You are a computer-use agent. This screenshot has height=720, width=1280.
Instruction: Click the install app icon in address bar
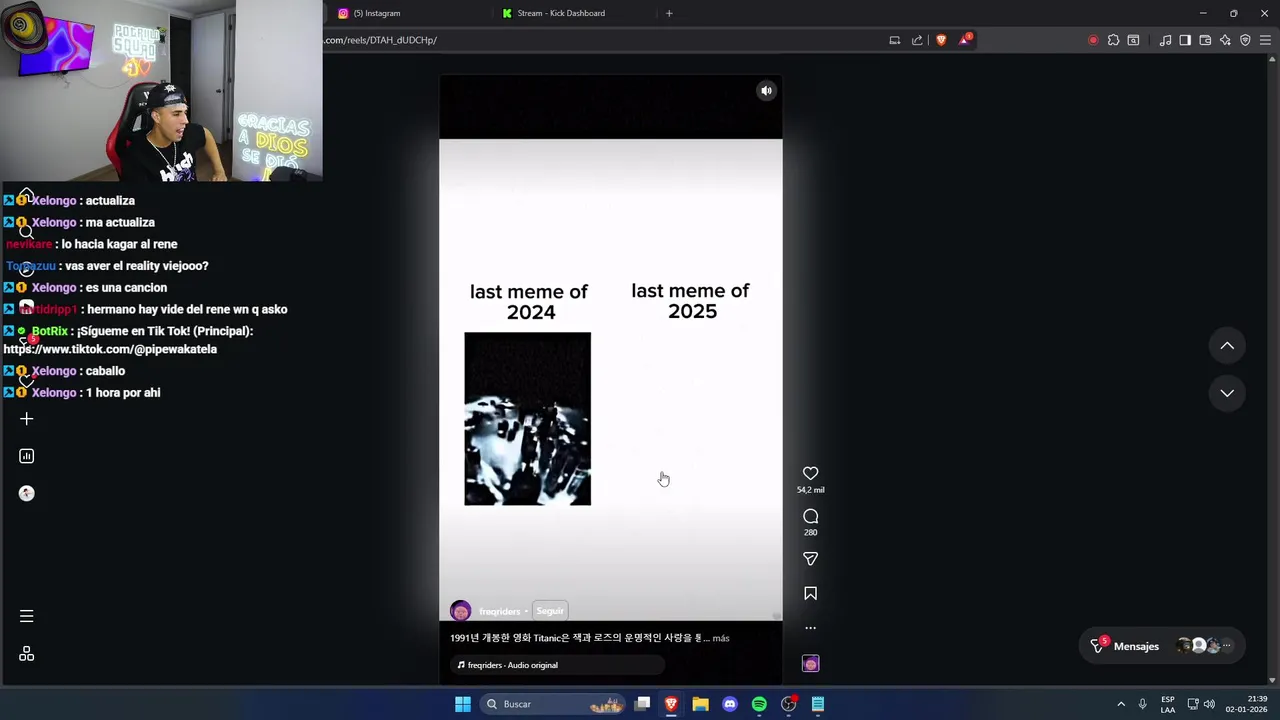click(x=894, y=40)
